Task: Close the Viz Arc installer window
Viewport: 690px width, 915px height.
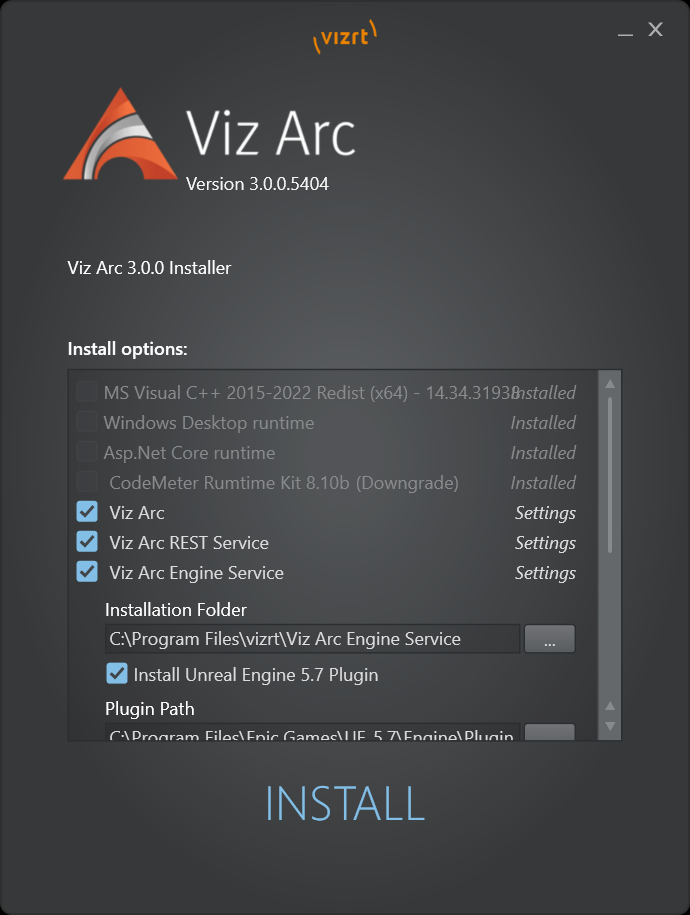Action: click(656, 29)
